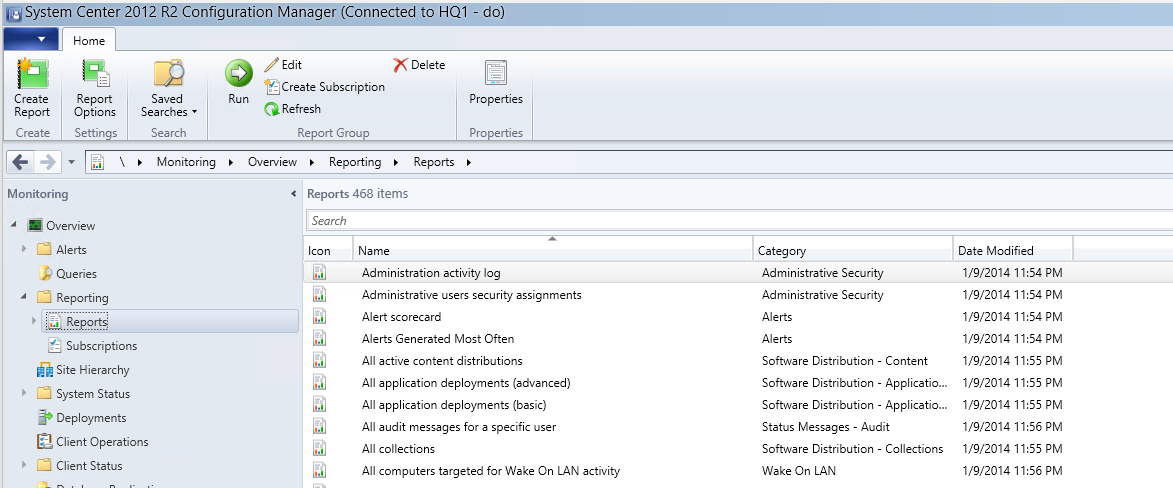Click Status Messages - Audit category cell
Image resolution: width=1173 pixels, height=488 pixels.
pyautogui.click(x=825, y=427)
